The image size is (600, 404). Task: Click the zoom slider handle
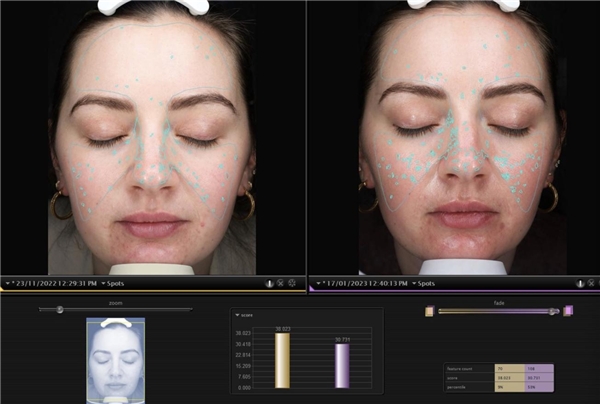point(60,309)
